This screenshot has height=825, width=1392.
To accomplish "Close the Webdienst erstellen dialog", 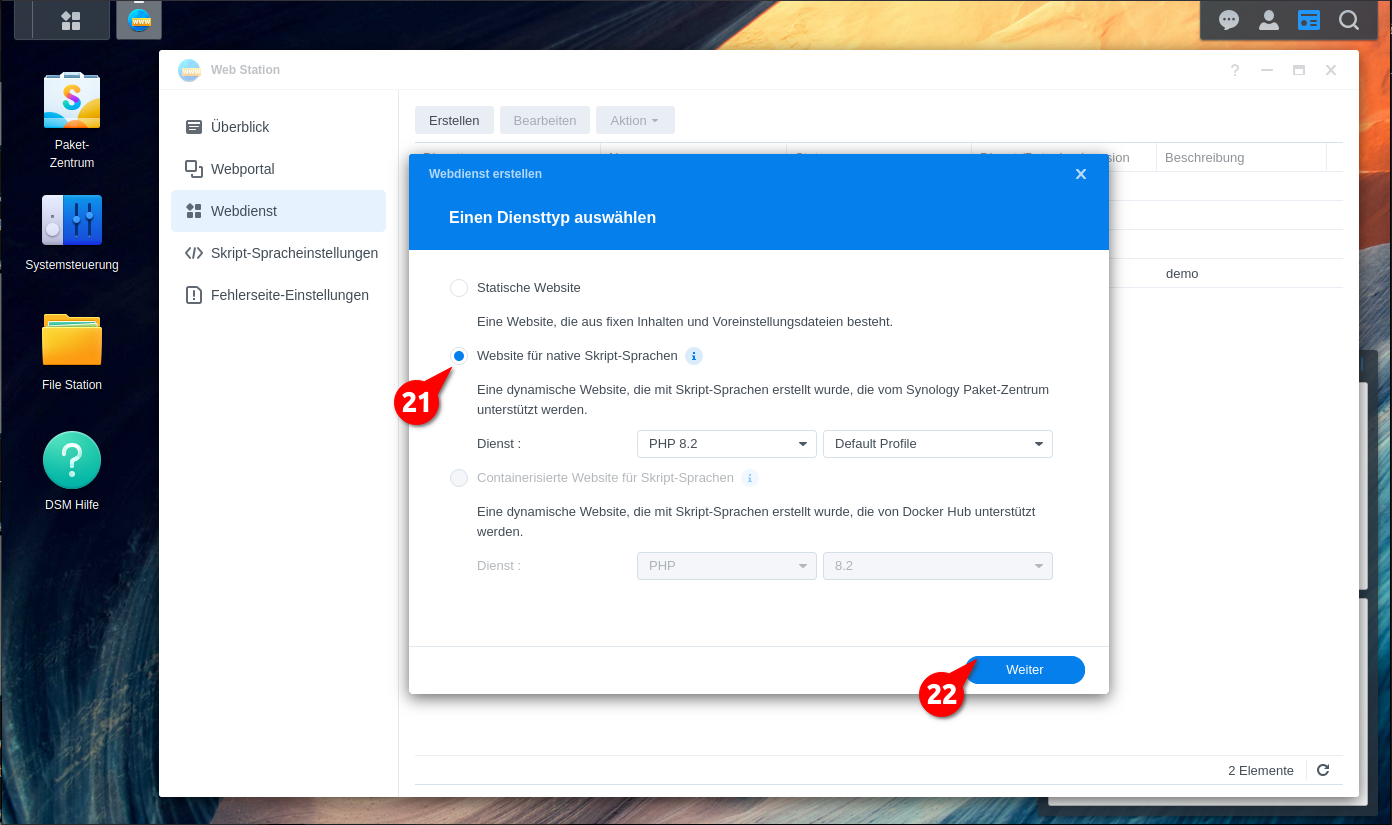I will [x=1081, y=174].
